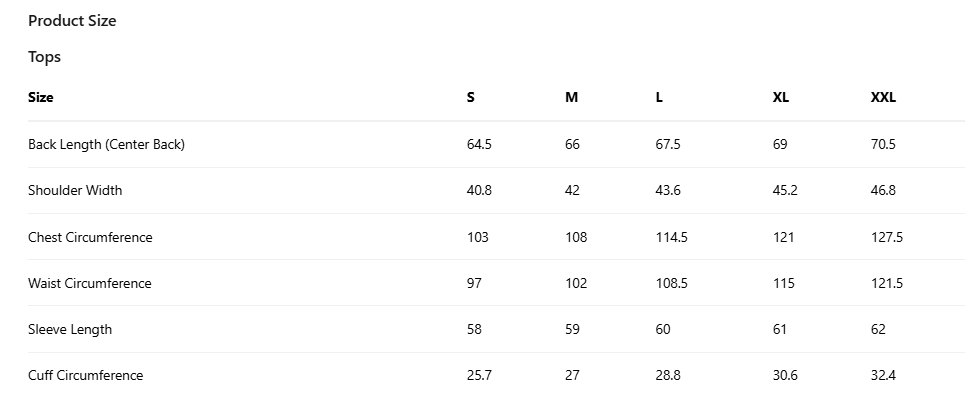The image size is (965, 404).
Task: Select the 127.5 chest circumference value
Action: (887, 237)
